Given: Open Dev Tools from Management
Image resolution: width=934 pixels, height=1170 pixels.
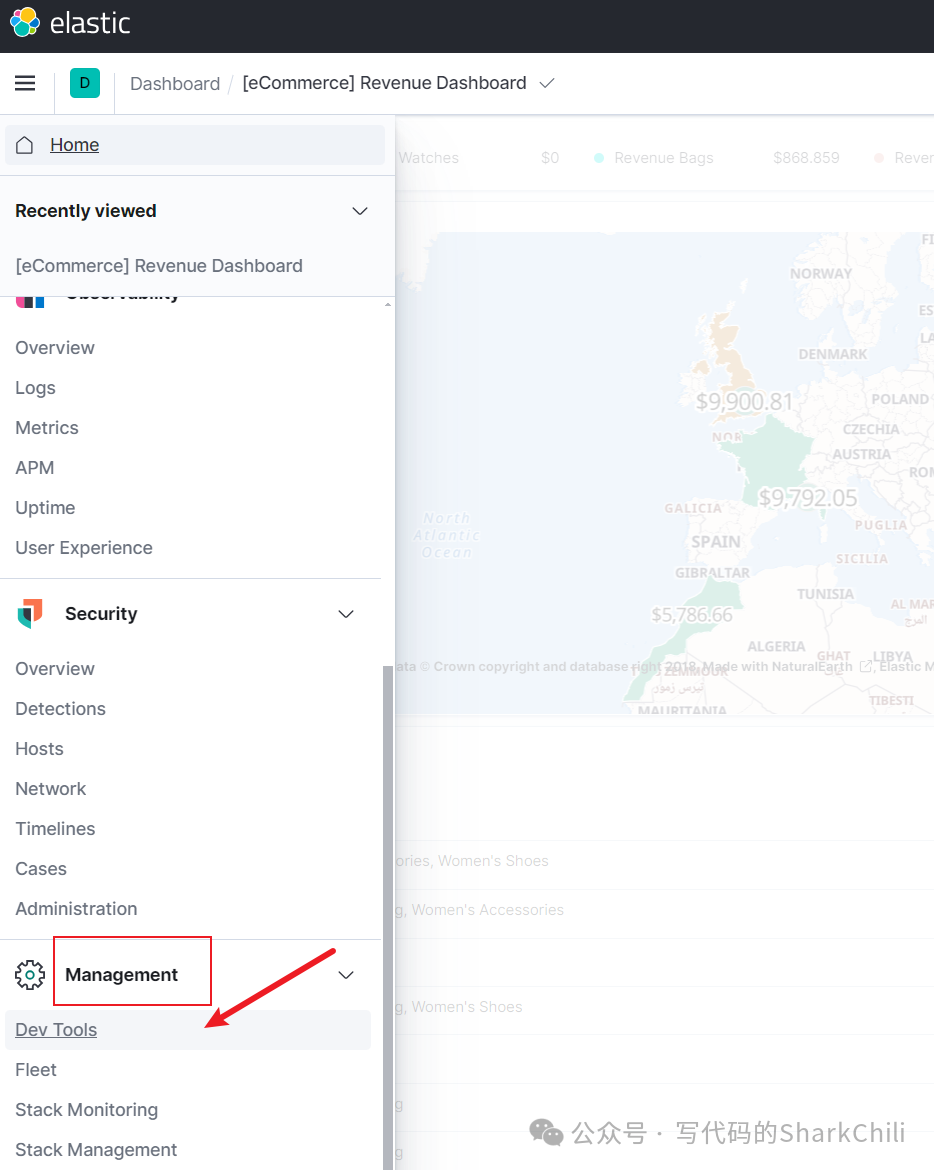Looking at the screenshot, I should click(x=56, y=1030).
